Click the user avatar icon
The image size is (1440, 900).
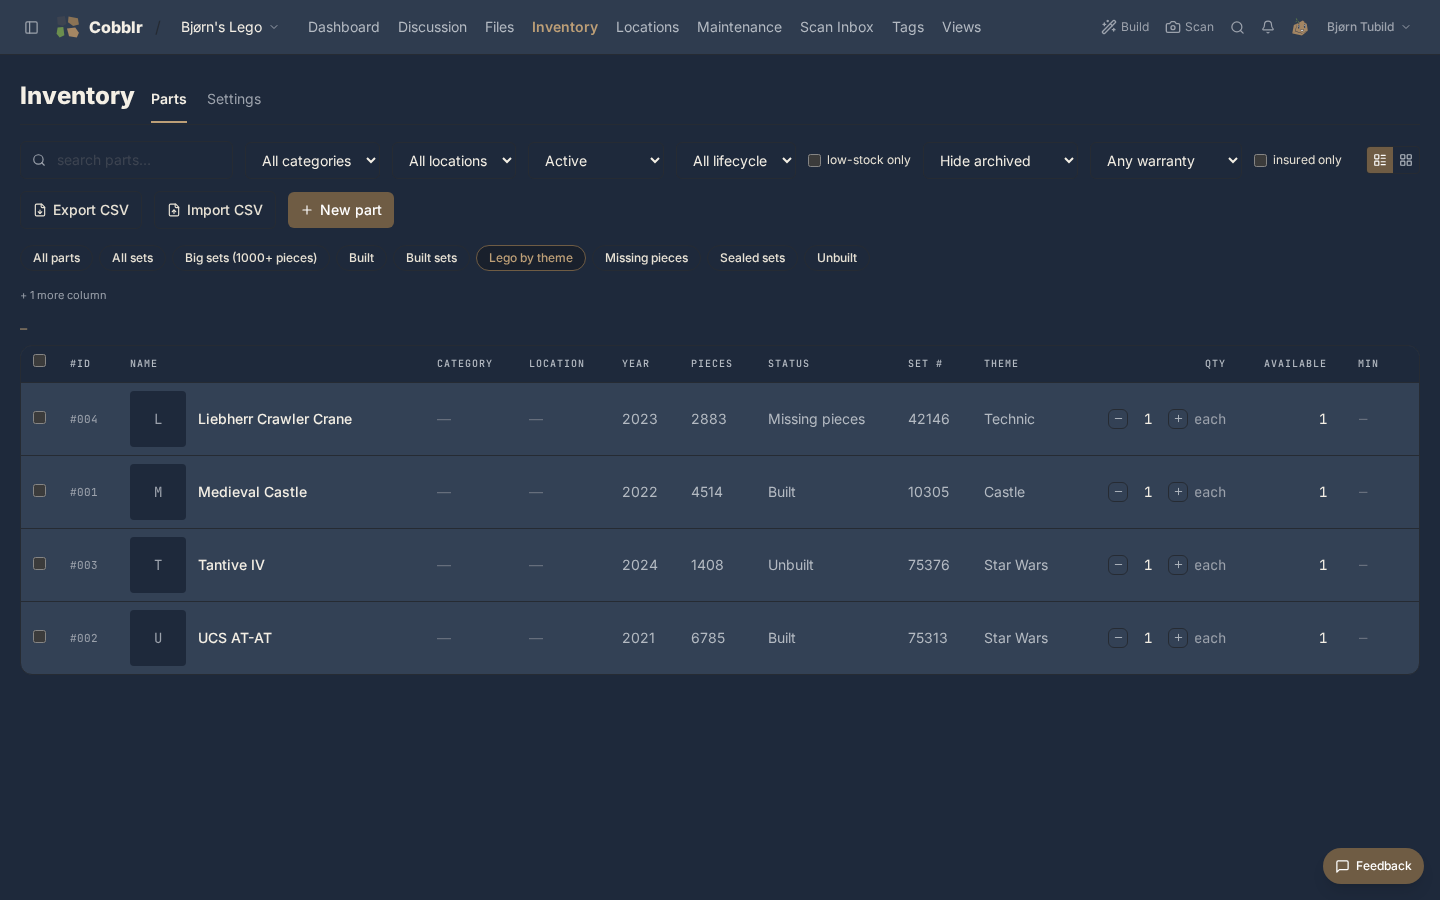(x=1300, y=27)
